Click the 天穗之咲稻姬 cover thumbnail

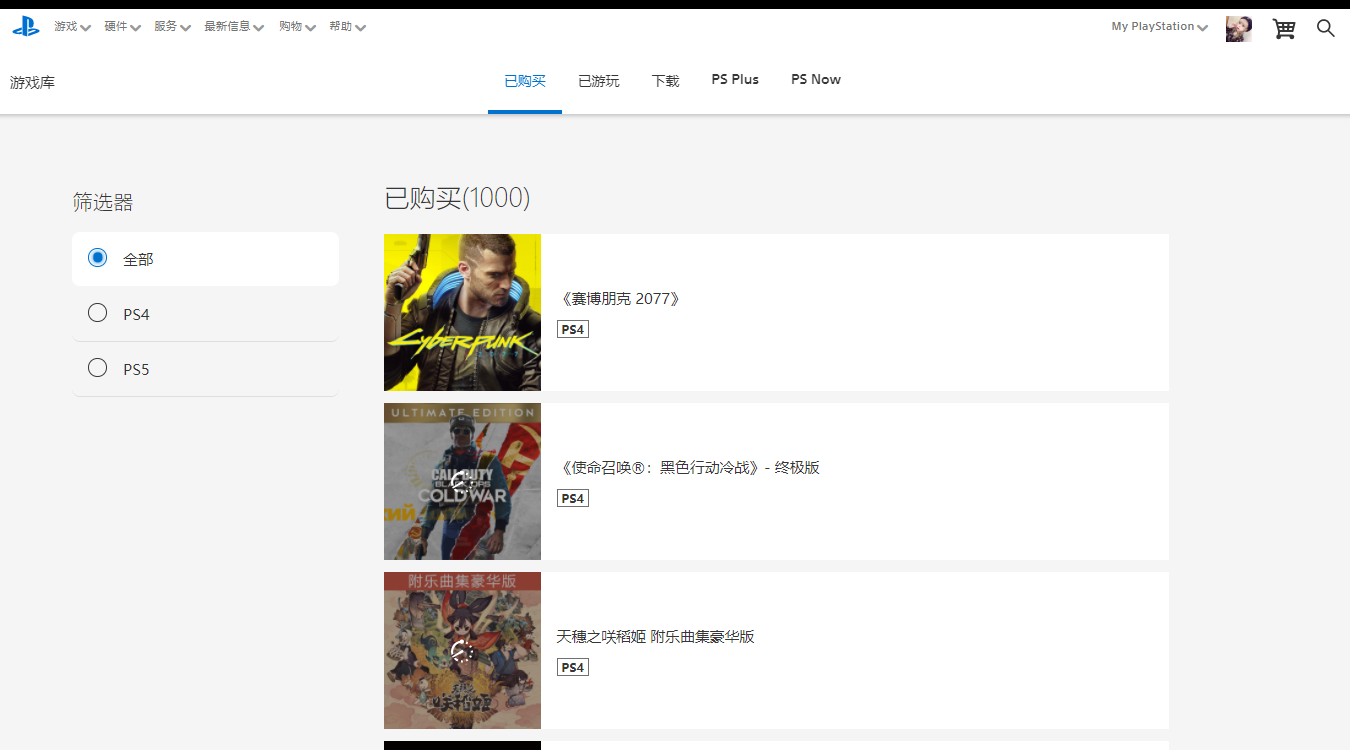click(x=462, y=650)
